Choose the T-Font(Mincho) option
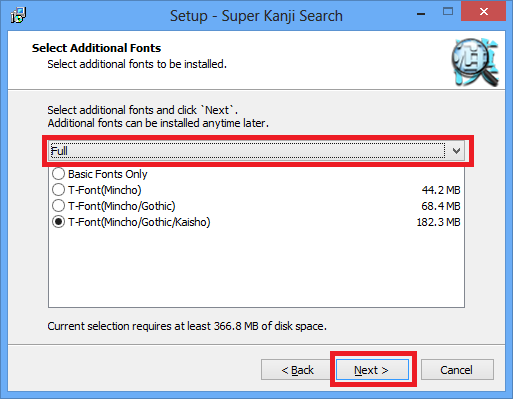513x399 pixels. [58, 190]
